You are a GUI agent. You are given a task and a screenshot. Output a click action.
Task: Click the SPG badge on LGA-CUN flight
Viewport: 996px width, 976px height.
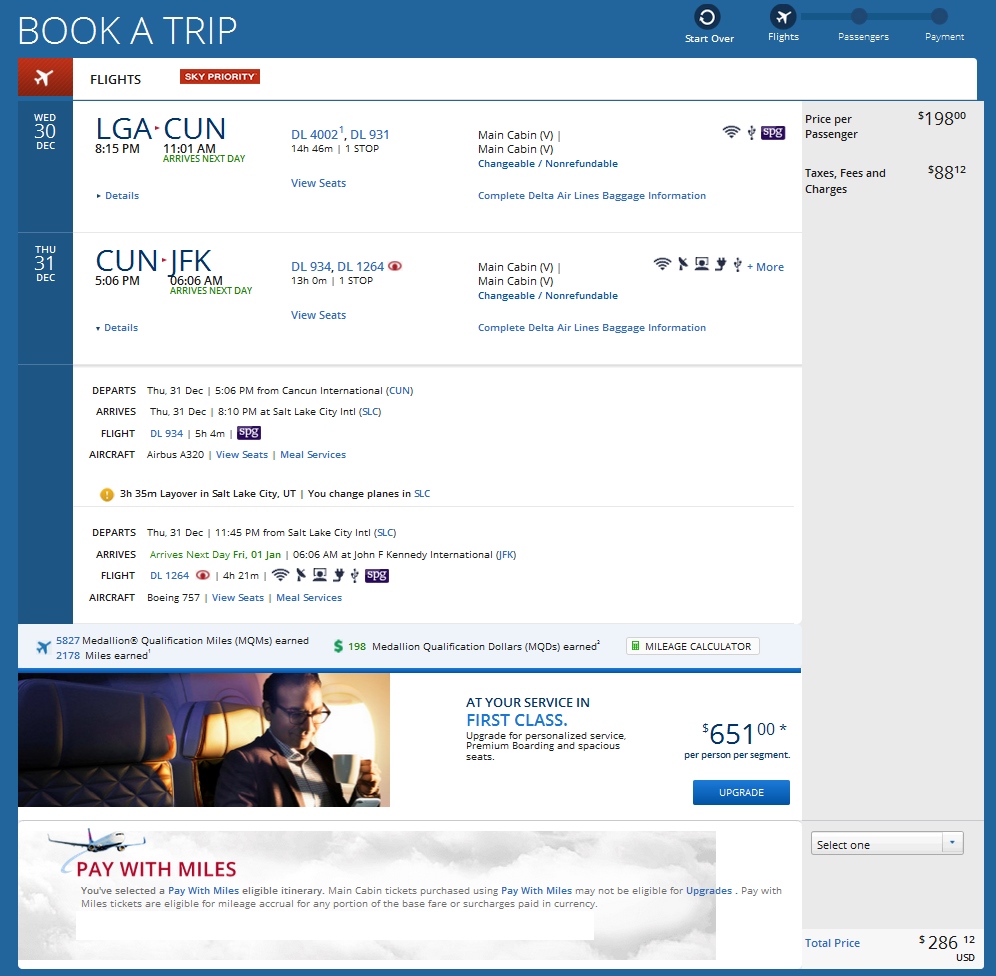[772, 132]
